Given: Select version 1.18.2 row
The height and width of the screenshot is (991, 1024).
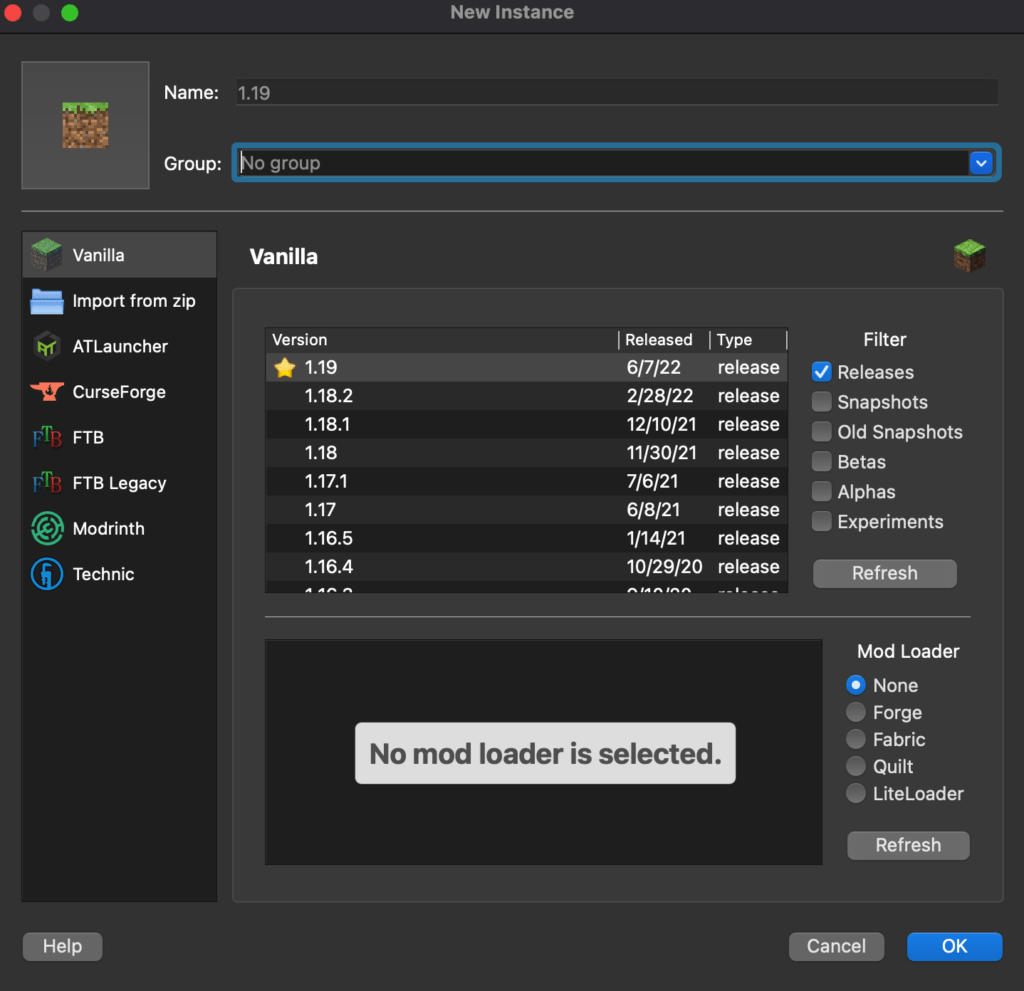Looking at the screenshot, I should click(526, 396).
